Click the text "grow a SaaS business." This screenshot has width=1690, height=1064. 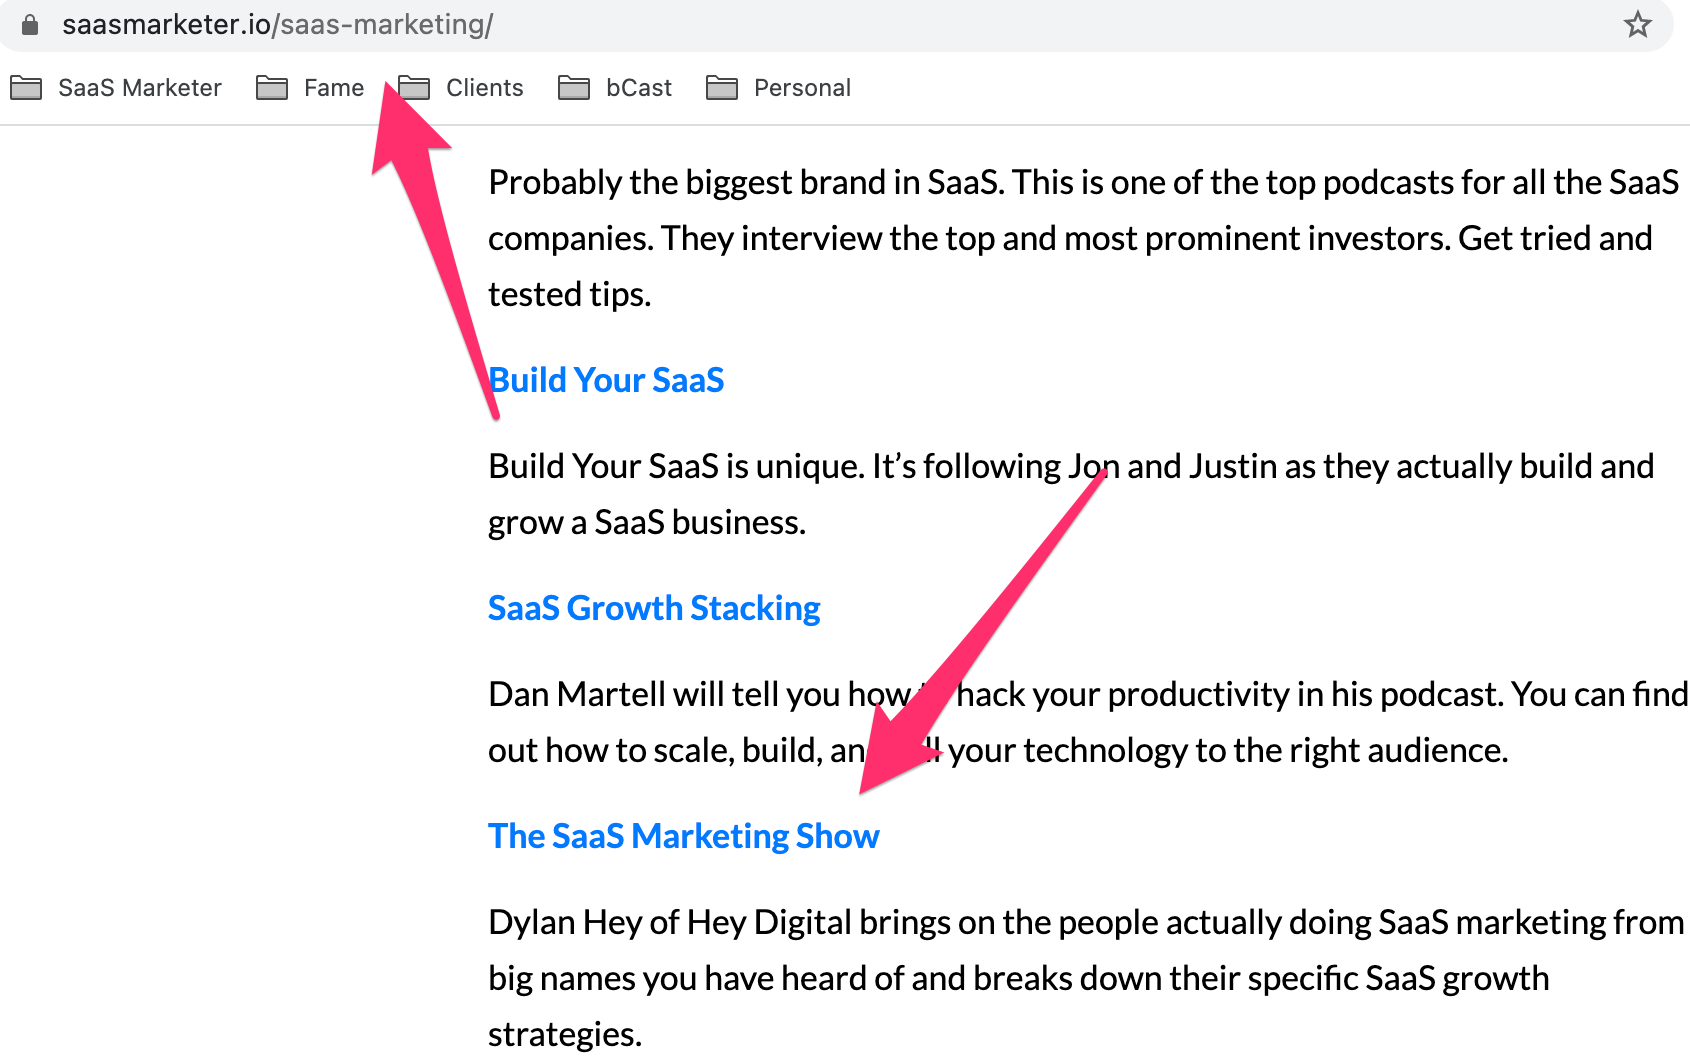click(647, 522)
